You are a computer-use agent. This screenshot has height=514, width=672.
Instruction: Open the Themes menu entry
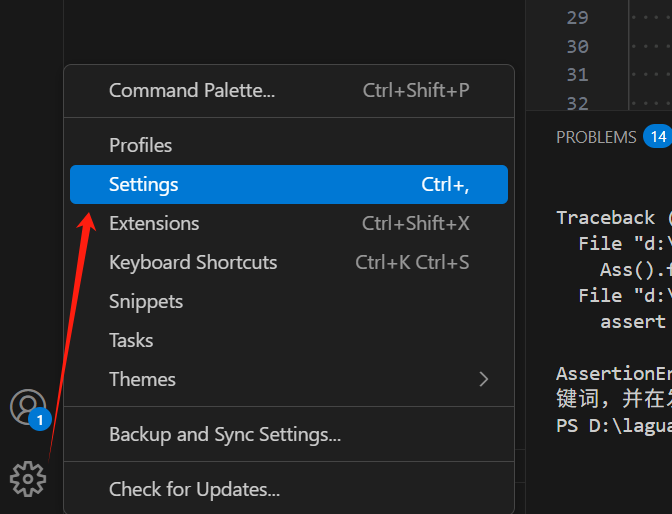click(289, 379)
